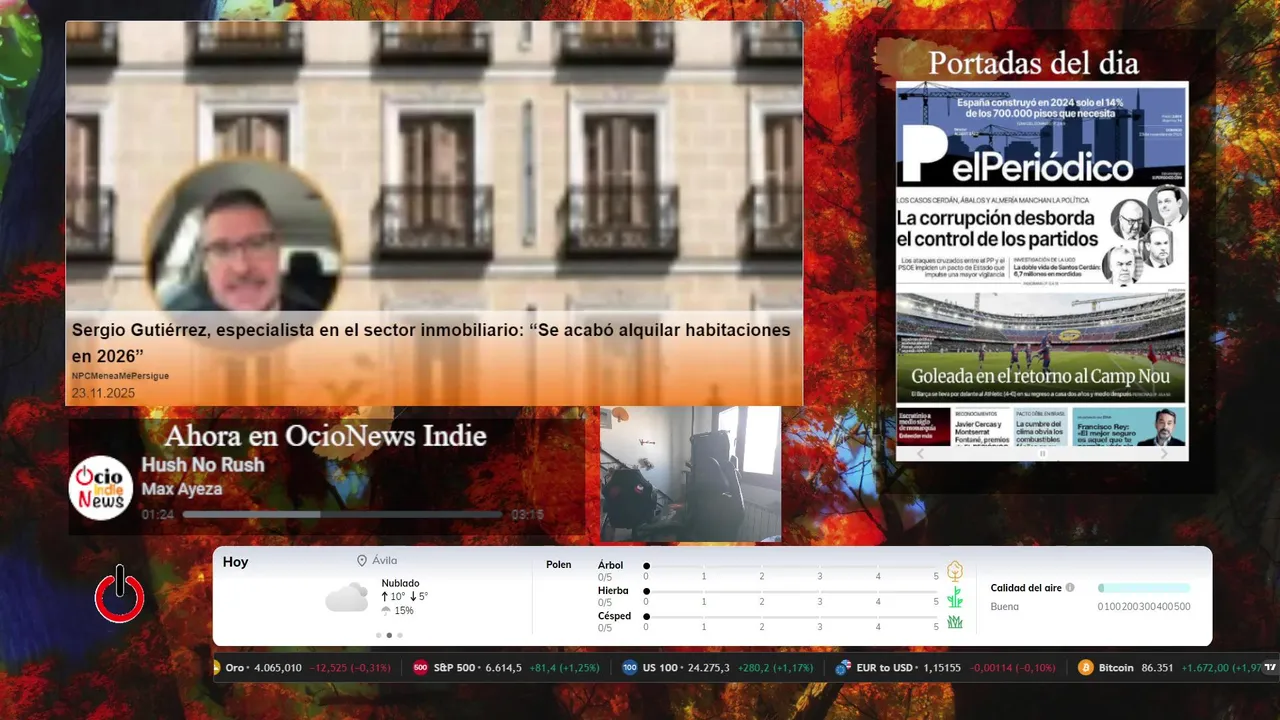
Task: Click the song title 'Hush No Rush'
Action: click(x=203, y=465)
